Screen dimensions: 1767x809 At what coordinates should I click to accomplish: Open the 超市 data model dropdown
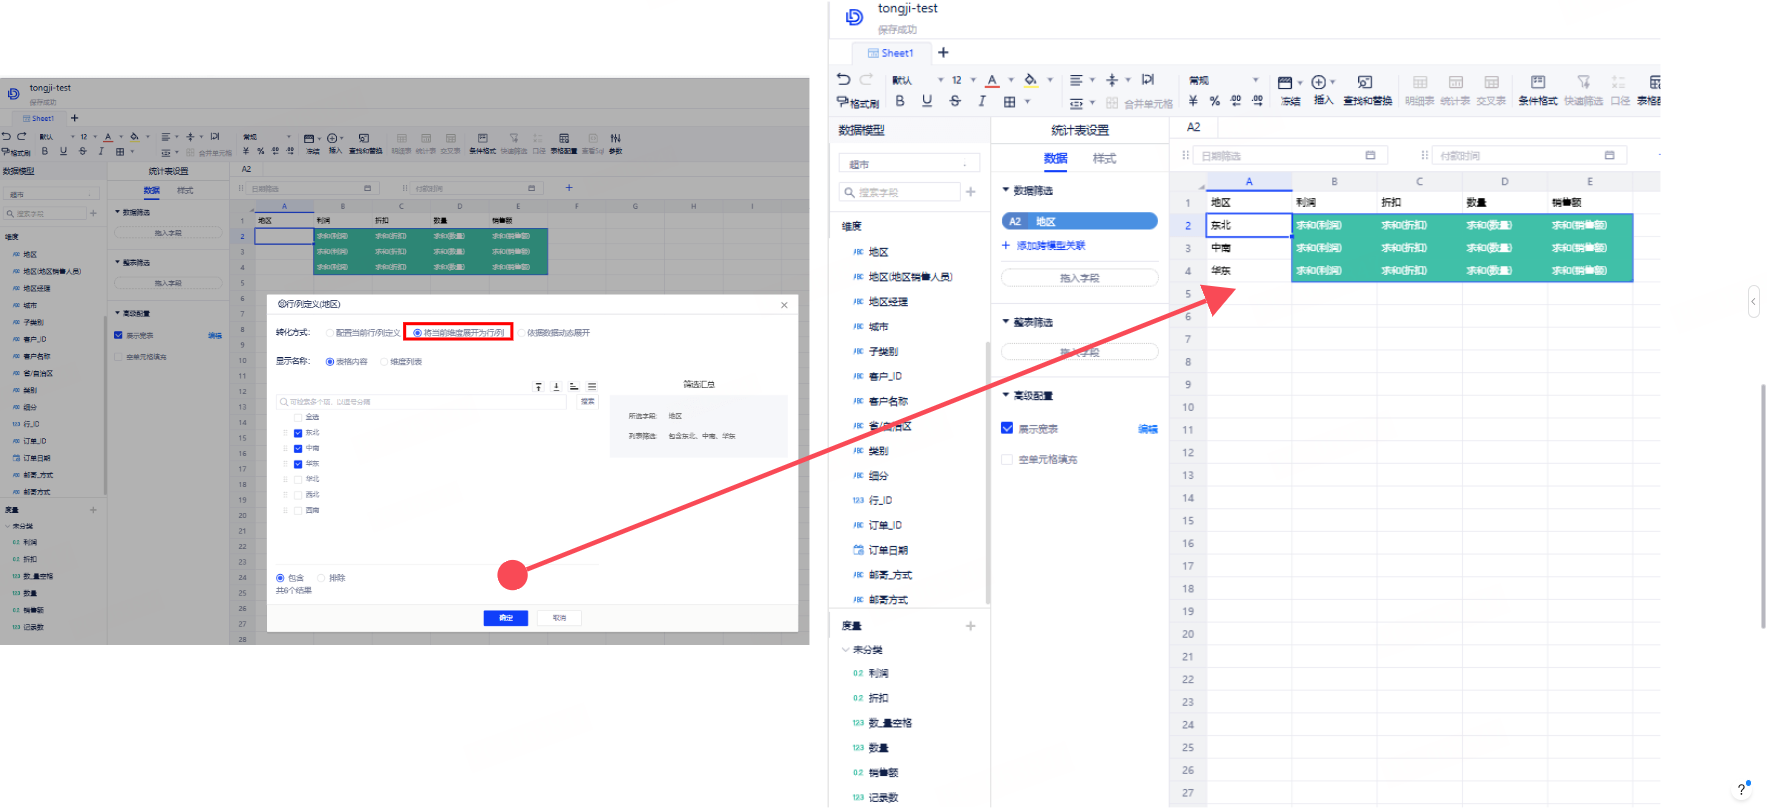908,164
